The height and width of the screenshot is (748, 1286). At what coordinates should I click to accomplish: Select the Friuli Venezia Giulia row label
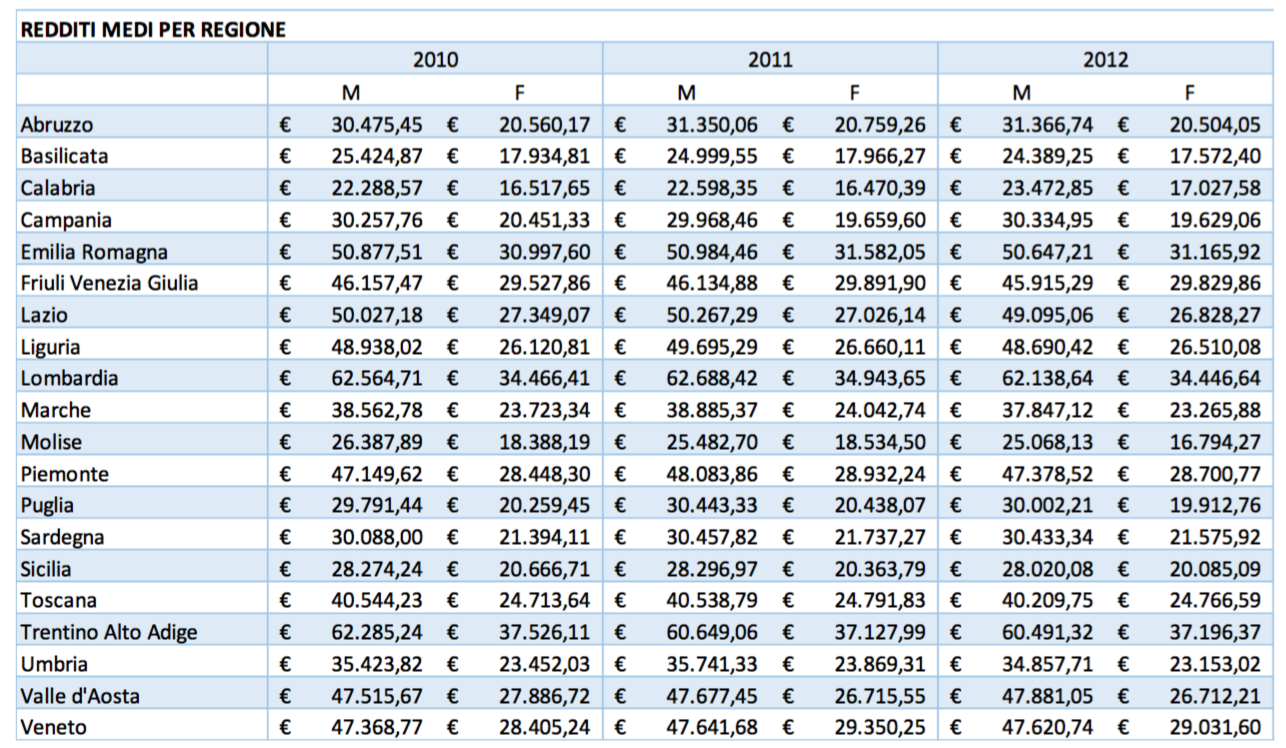tap(142, 283)
